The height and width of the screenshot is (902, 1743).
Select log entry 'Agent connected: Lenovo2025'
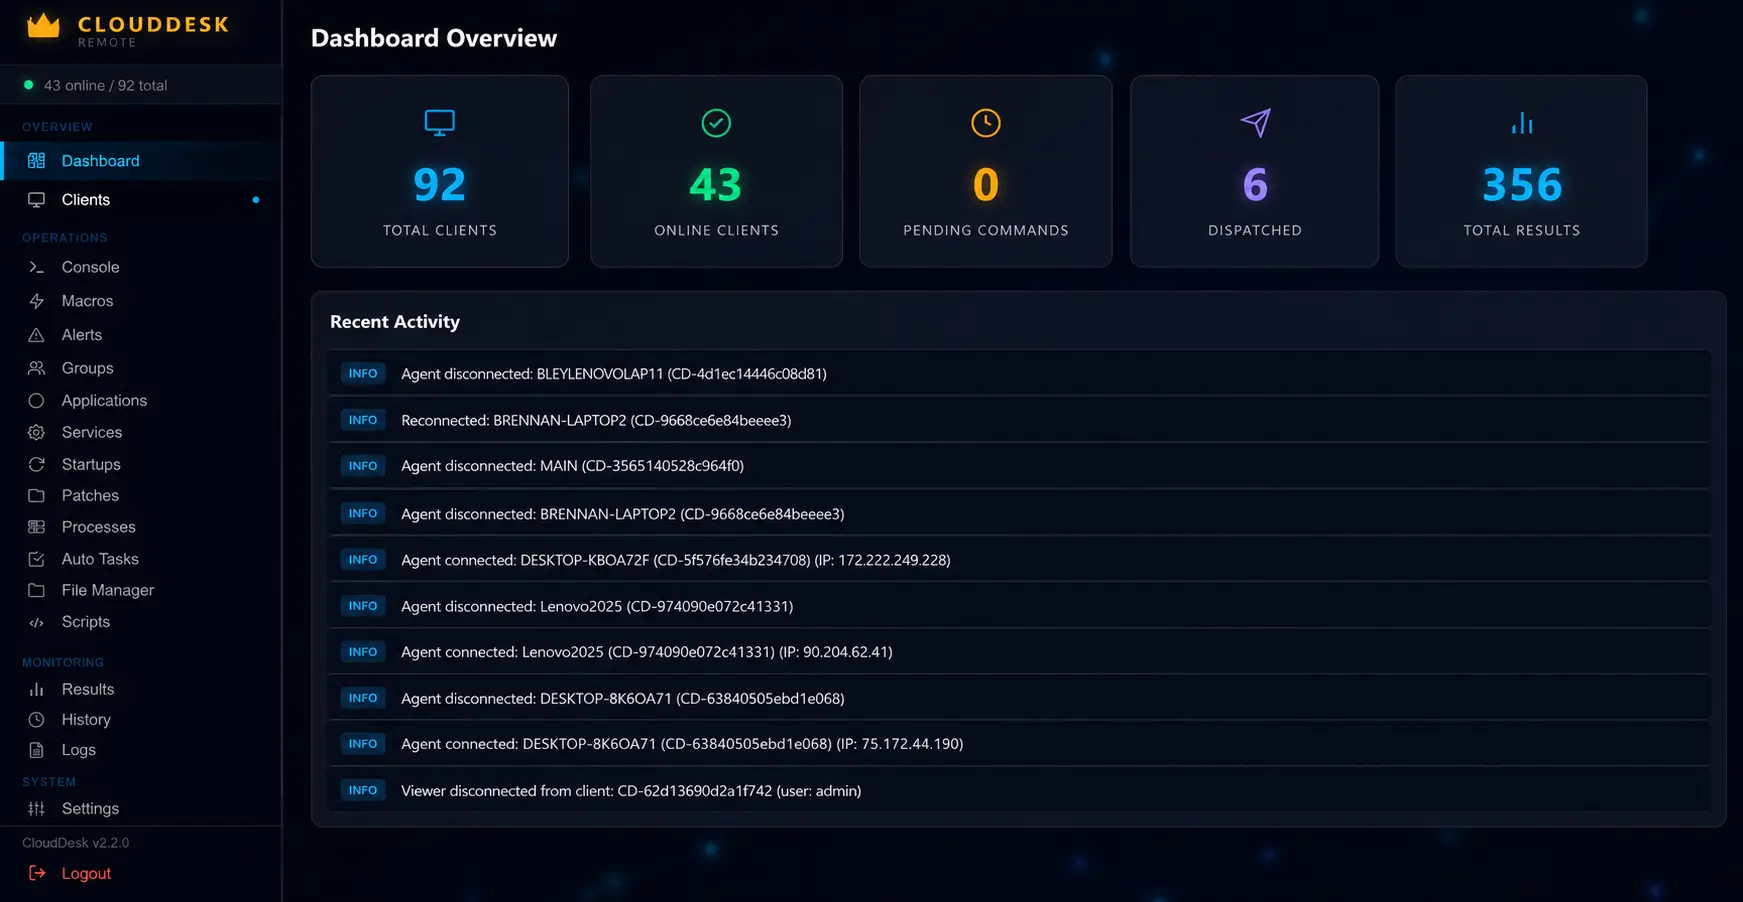click(1019, 652)
